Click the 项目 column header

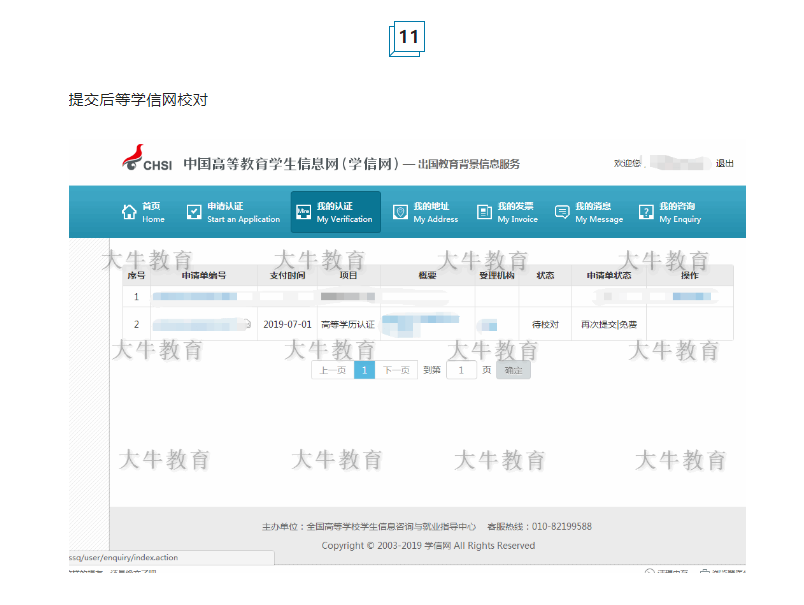click(x=348, y=275)
